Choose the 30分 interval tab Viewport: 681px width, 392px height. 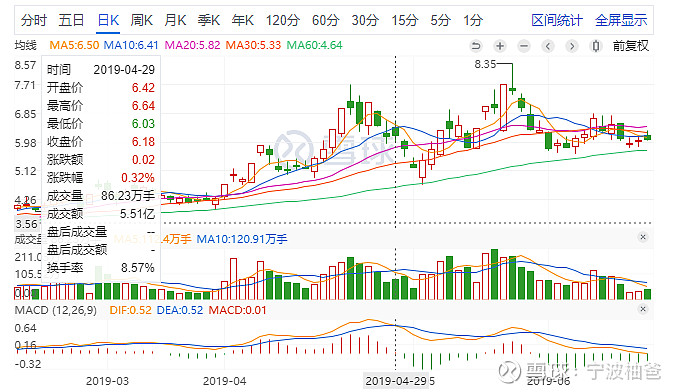point(365,20)
